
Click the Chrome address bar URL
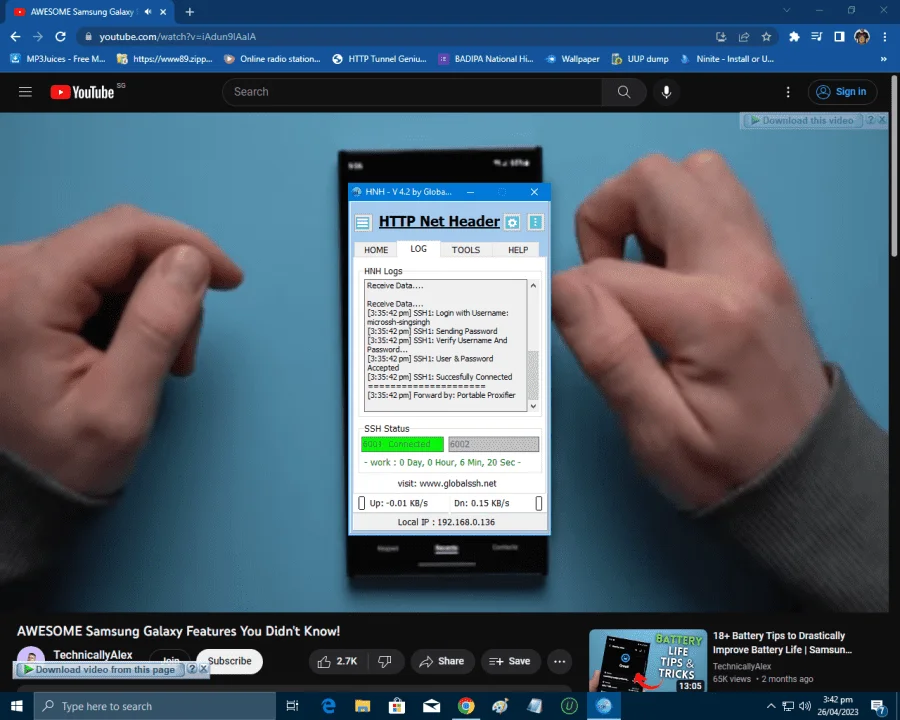(177, 37)
